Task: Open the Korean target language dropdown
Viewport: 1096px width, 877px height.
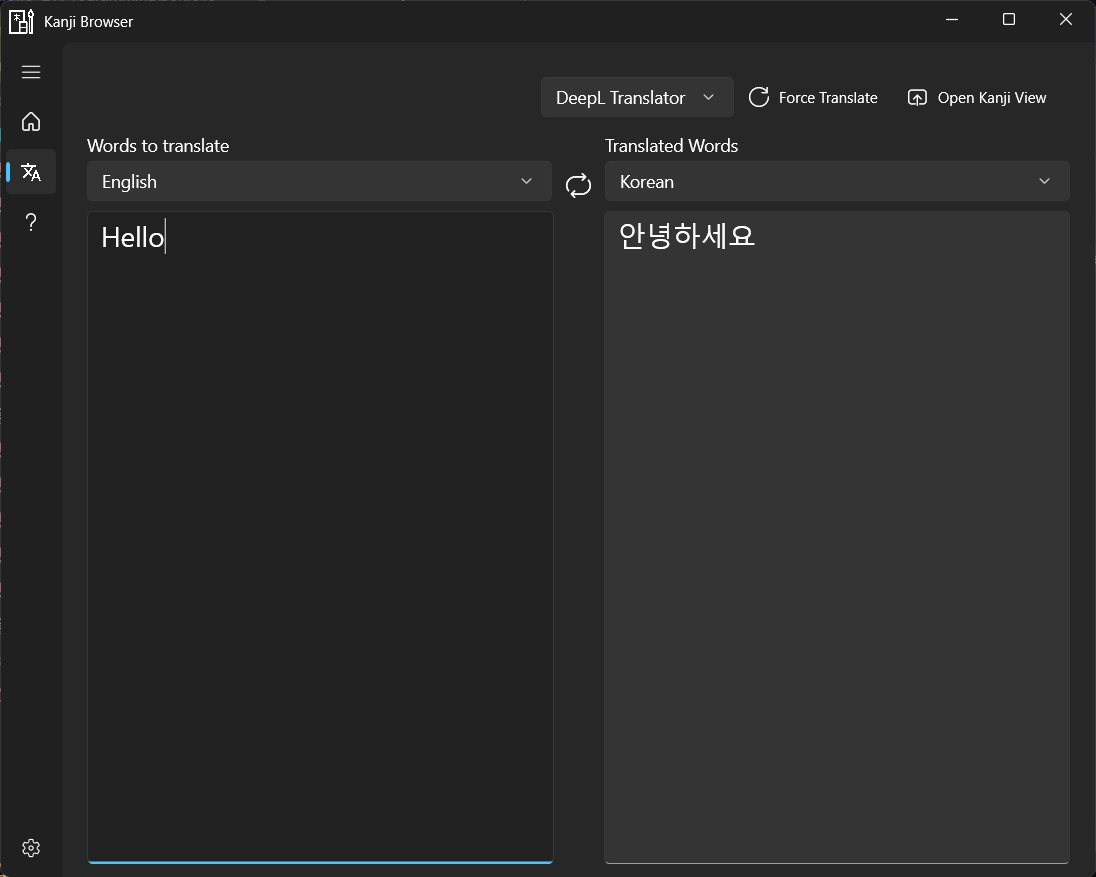Action: tap(836, 182)
